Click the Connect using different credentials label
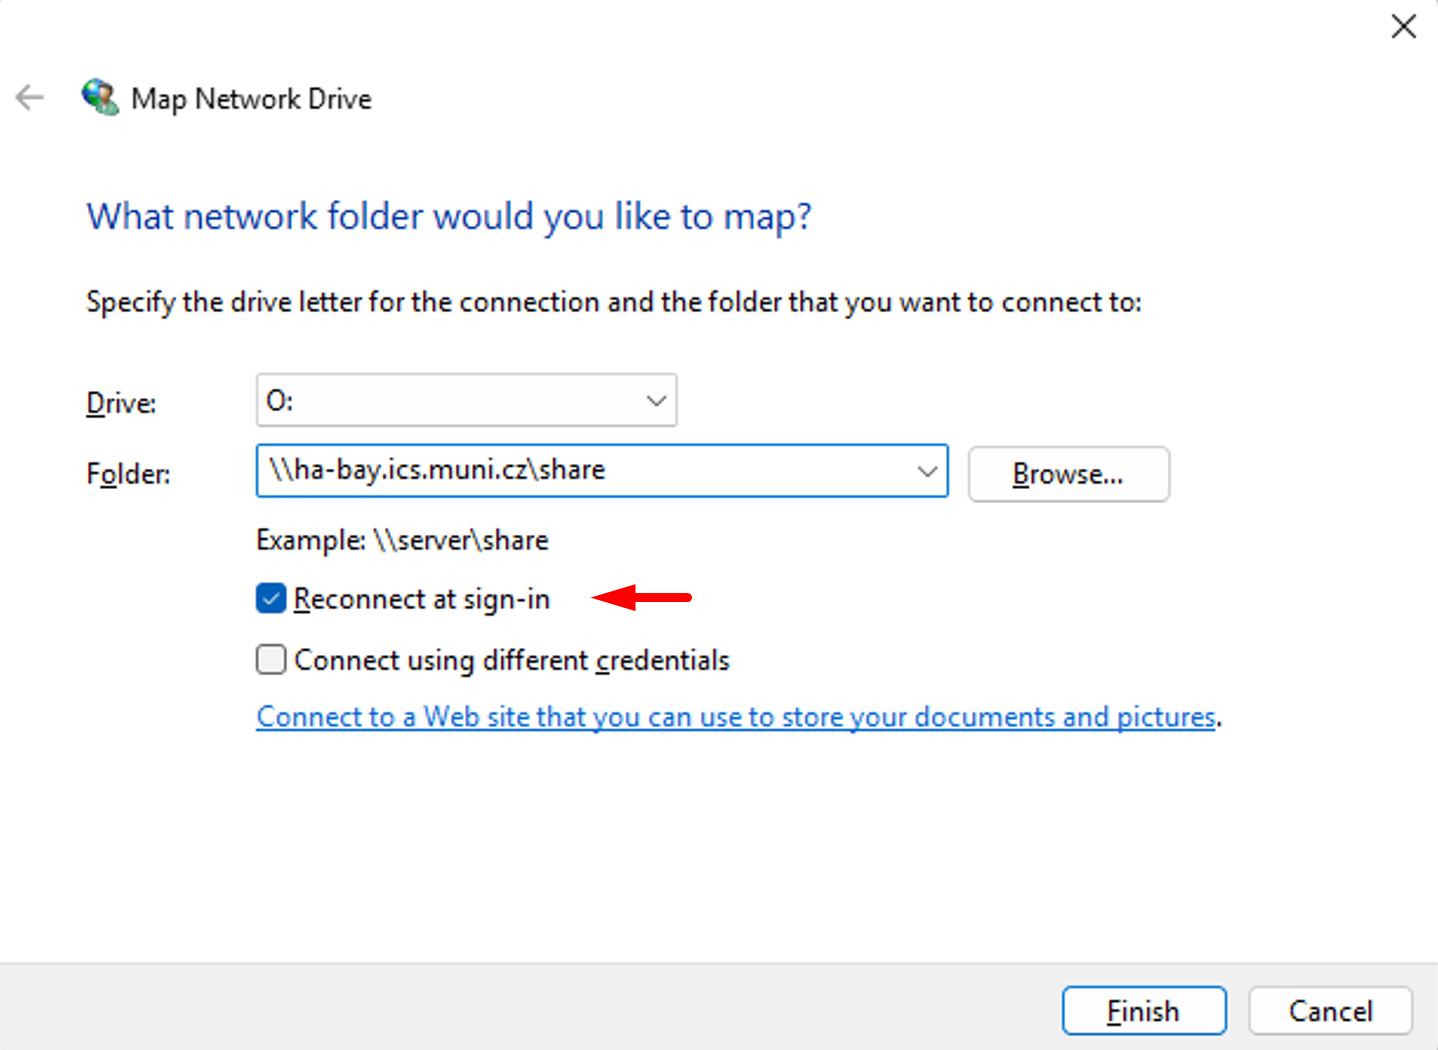The height and width of the screenshot is (1050, 1438). coord(512,661)
